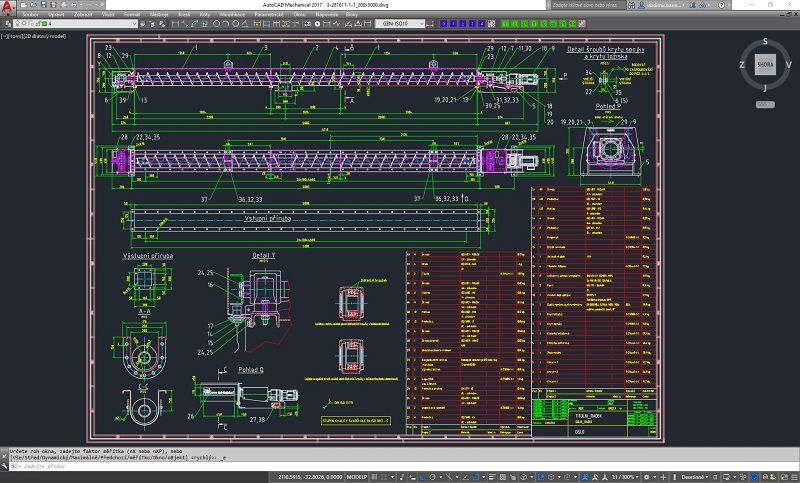The height and width of the screenshot is (483, 800).
Task: Open the Formát menu
Action: (x=133, y=15)
